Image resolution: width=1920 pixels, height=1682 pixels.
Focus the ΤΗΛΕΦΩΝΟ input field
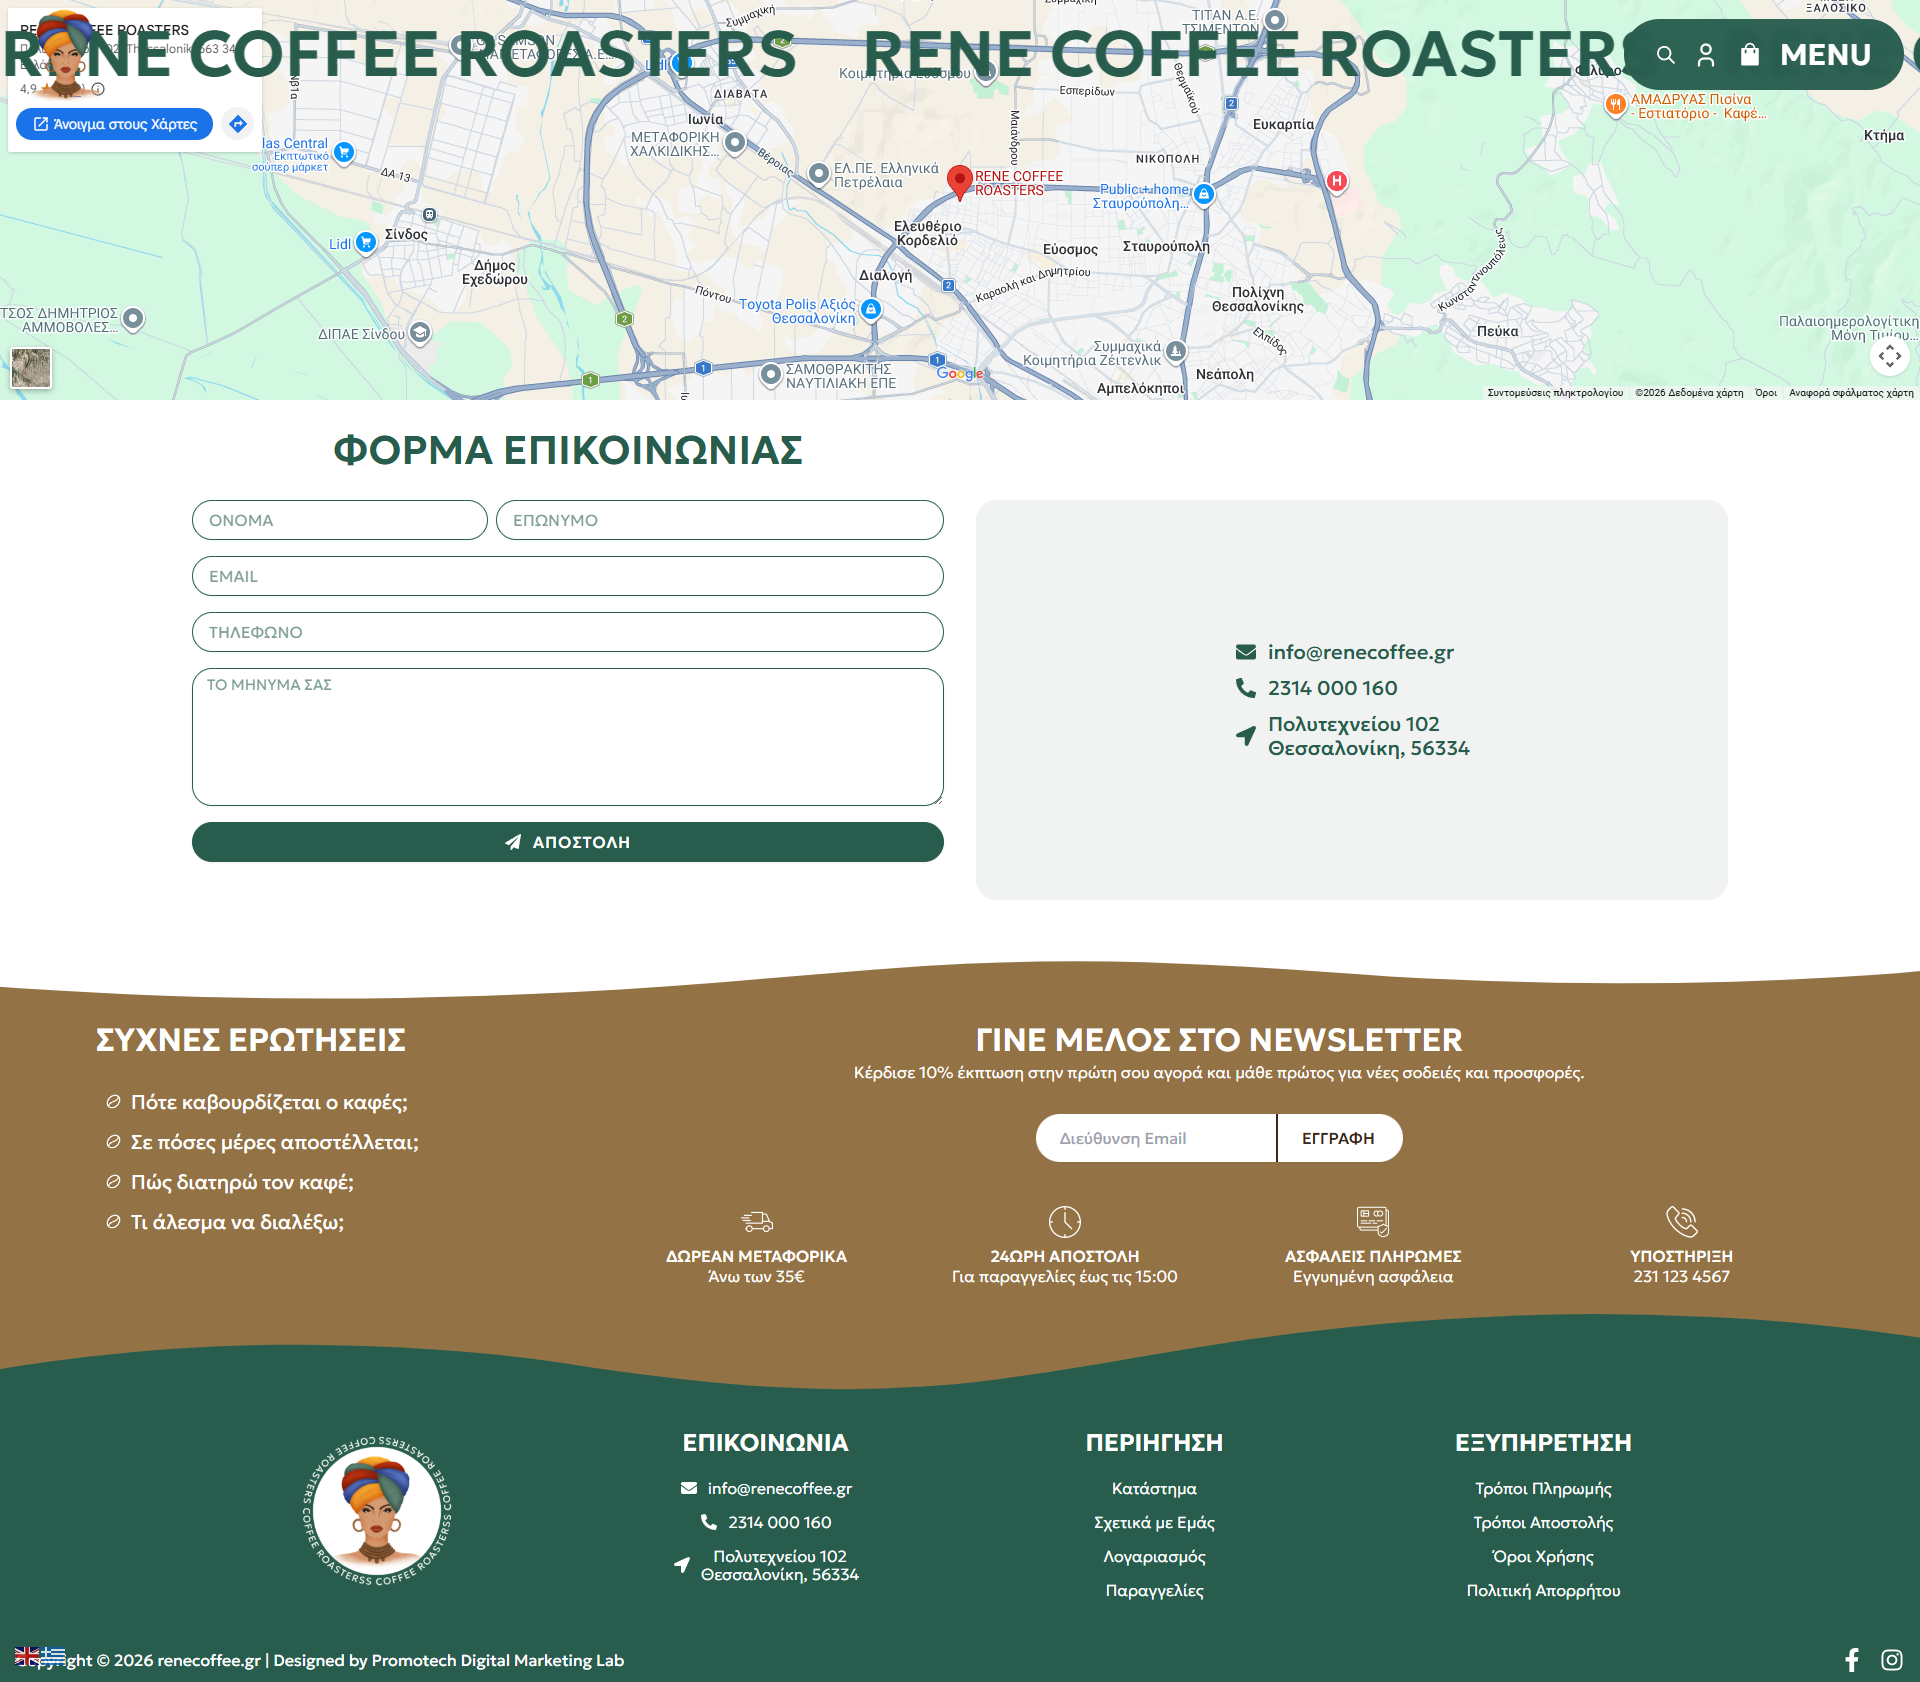pyautogui.click(x=568, y=632)
